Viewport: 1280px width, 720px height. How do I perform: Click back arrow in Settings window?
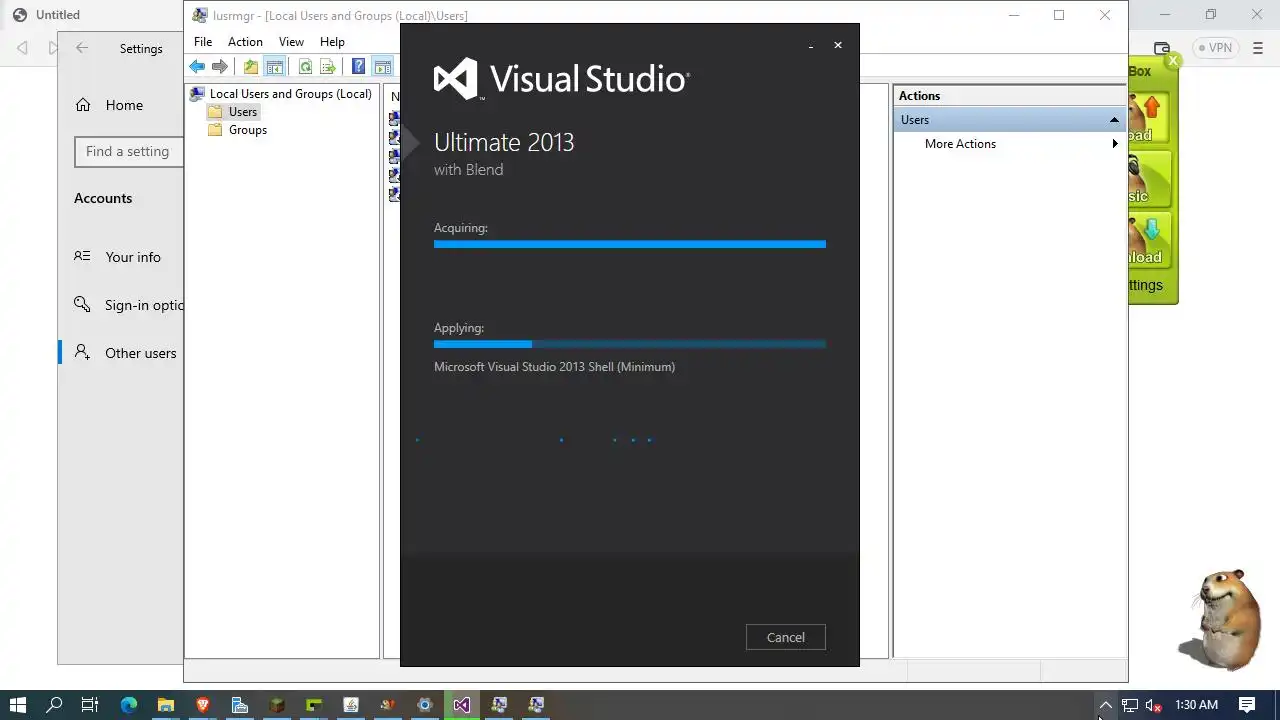(x=82, y=48)
